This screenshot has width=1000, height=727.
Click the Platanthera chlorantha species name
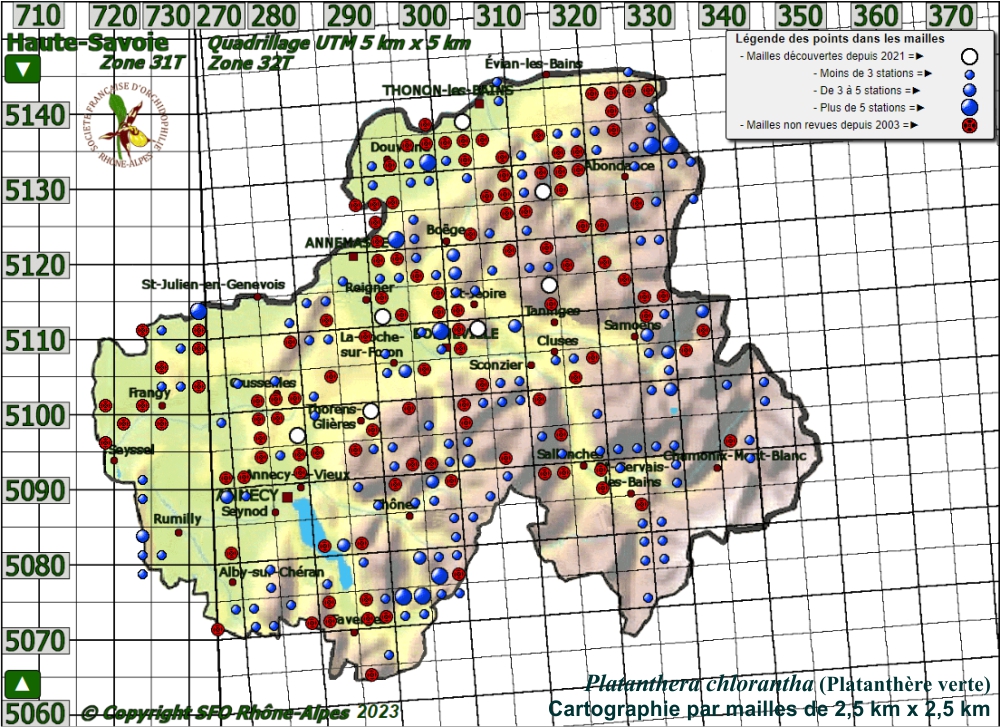pos(699,685)
